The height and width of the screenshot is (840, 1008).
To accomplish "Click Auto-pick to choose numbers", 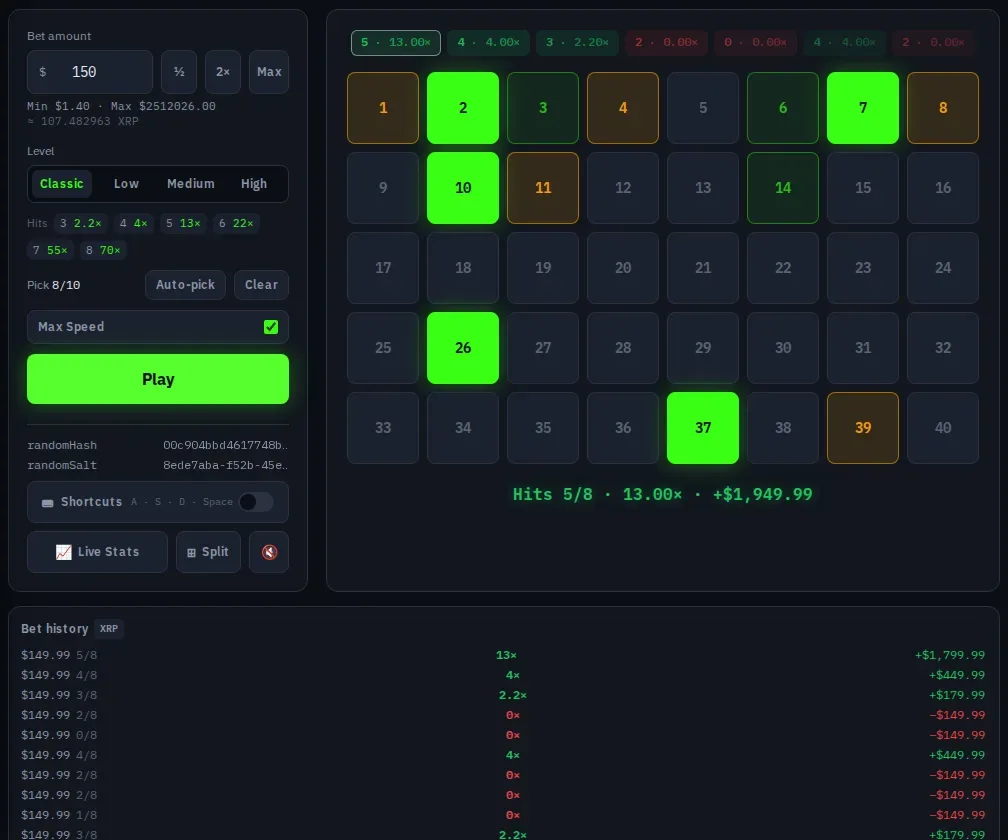I will click(x=185, y=285).
